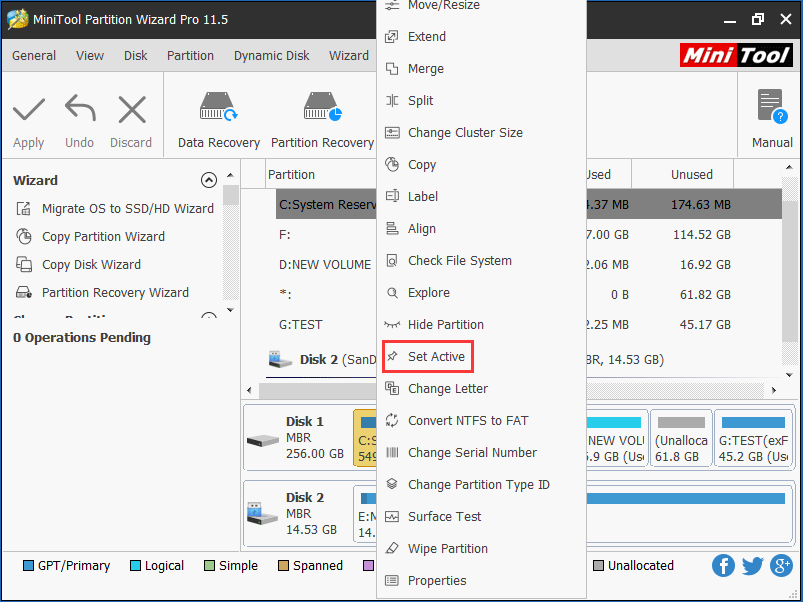The height and width of the screenshot is (602, 803).
Task: Click the Extend icon in context menu
Action: pos(392,37)
